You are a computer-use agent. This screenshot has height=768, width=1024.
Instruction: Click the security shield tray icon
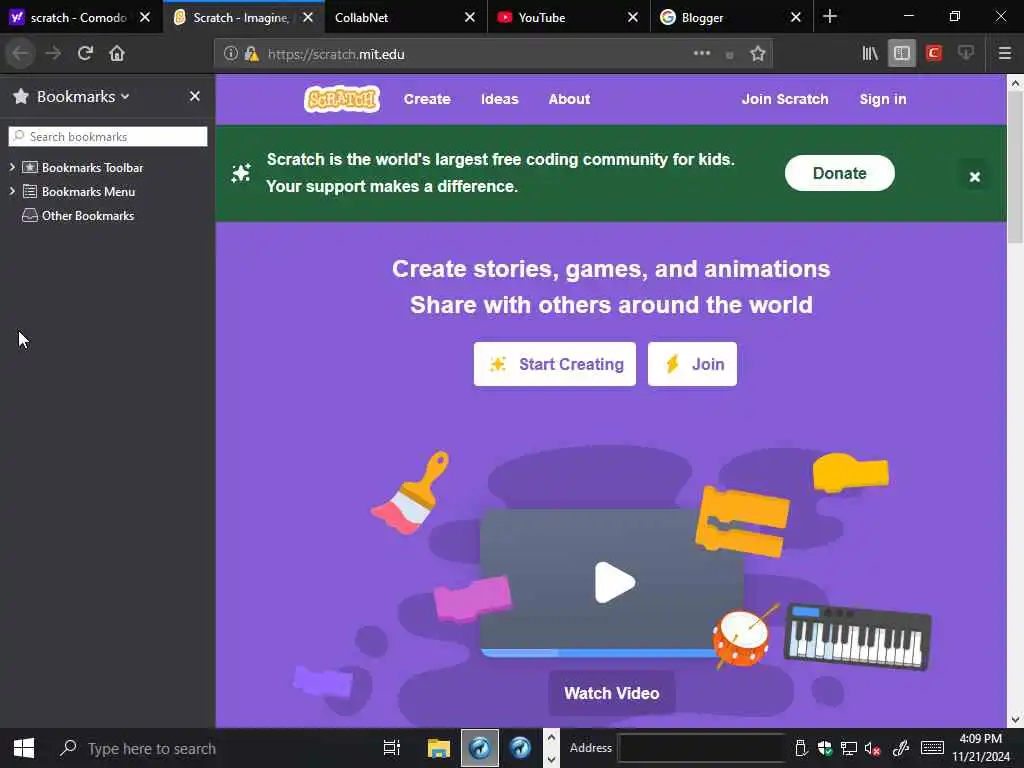coord(824,748)
